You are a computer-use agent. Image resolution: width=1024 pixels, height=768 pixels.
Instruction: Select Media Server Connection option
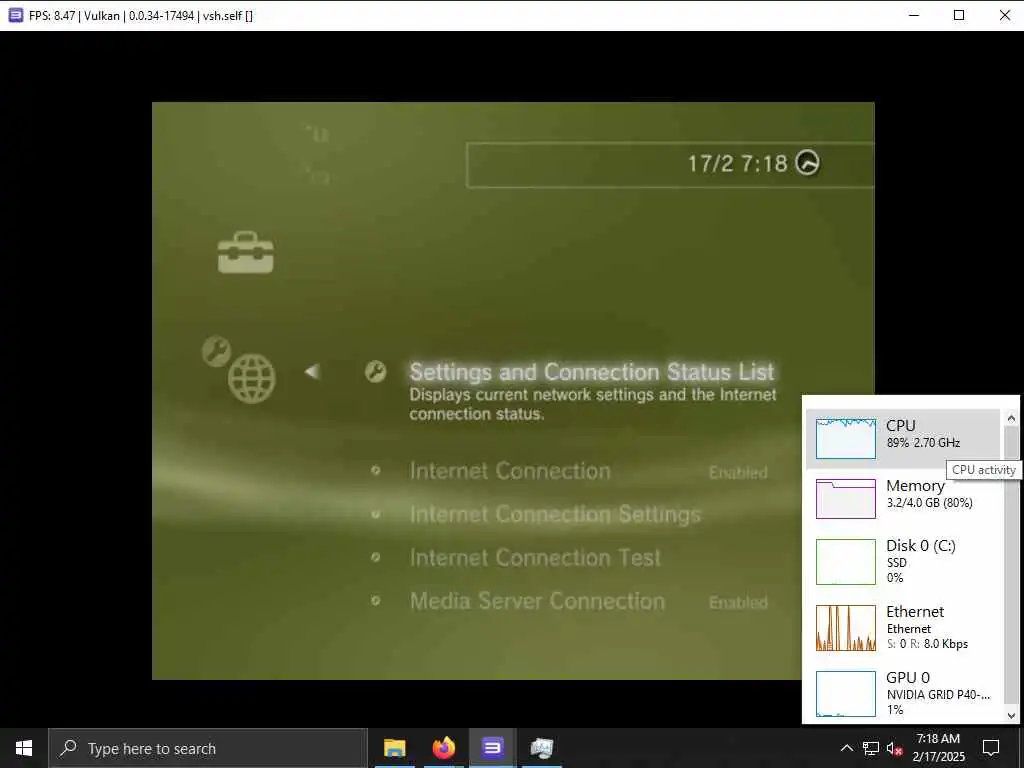tap(537, 601)
